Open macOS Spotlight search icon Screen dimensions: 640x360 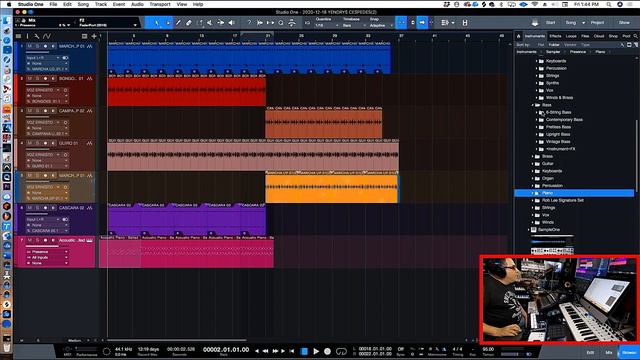609,4
